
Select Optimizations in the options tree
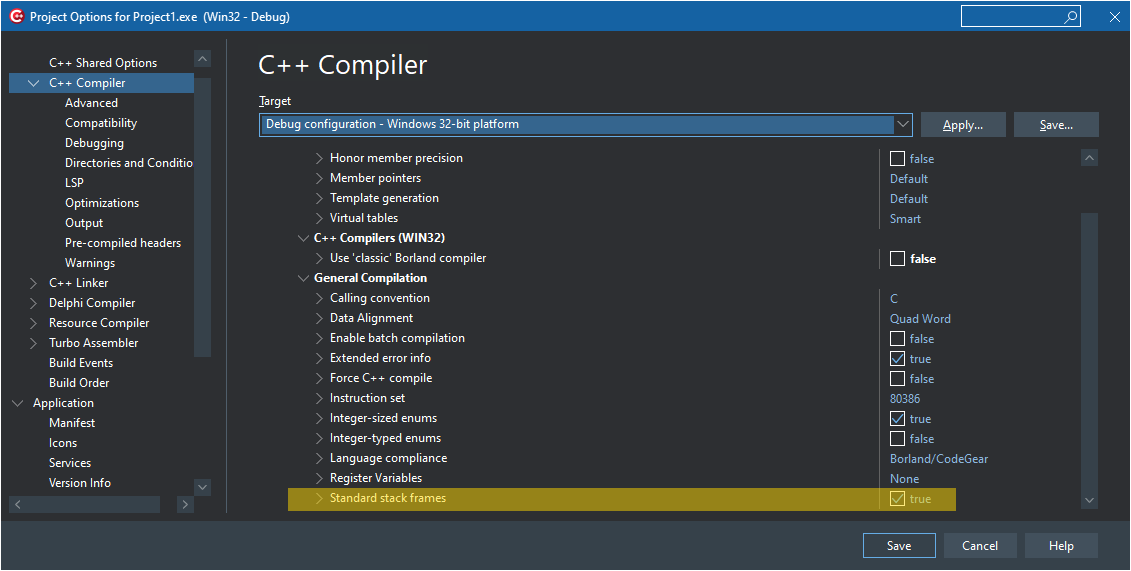click(102, 203)
